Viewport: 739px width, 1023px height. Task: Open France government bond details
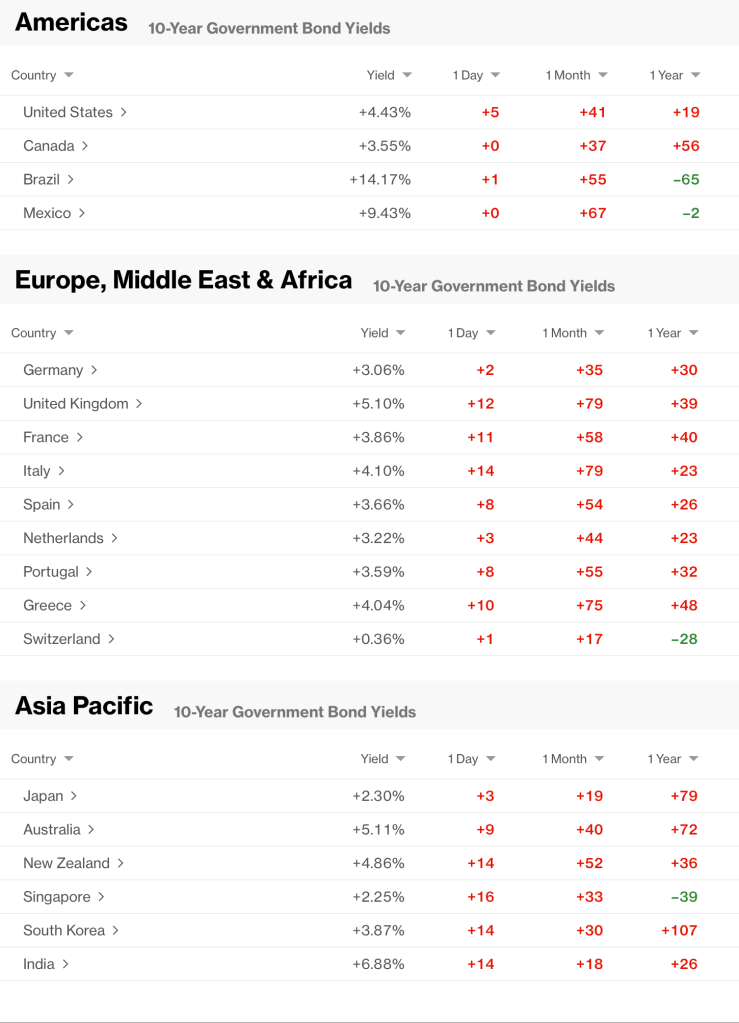tap(46, 437)
